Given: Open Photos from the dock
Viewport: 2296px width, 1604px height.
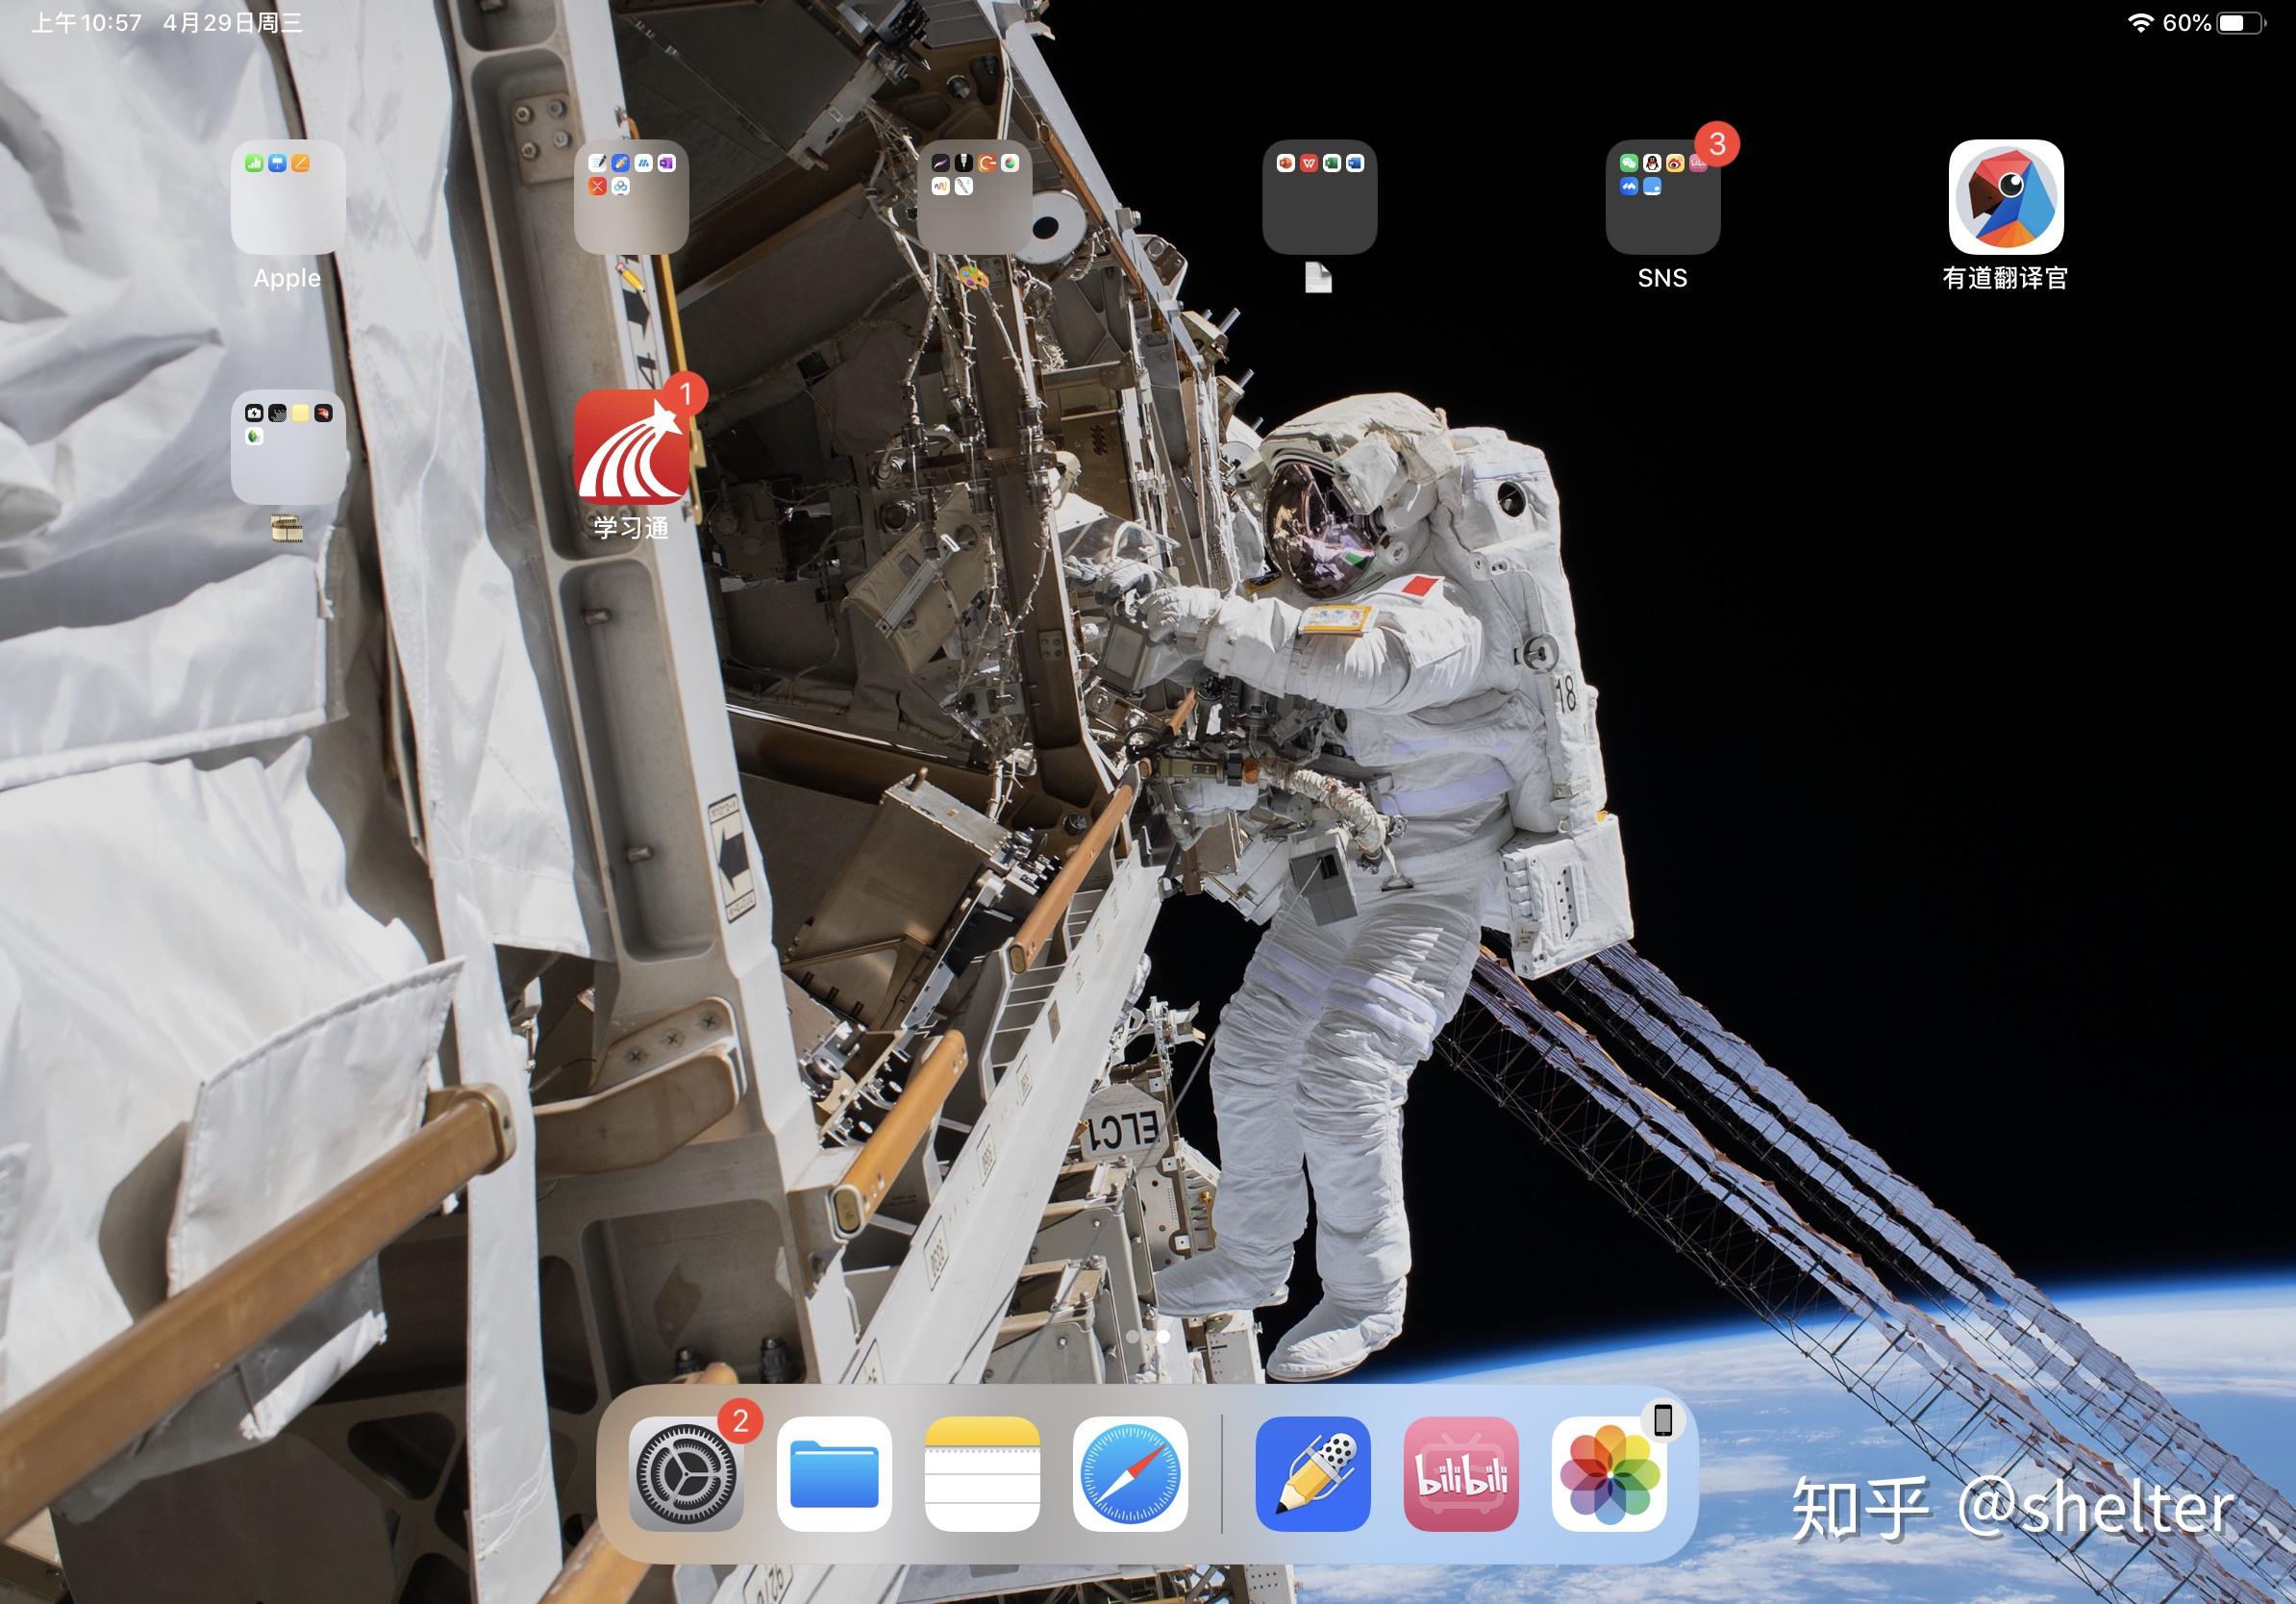Looking at the screenshot, I should 1609,1473.
